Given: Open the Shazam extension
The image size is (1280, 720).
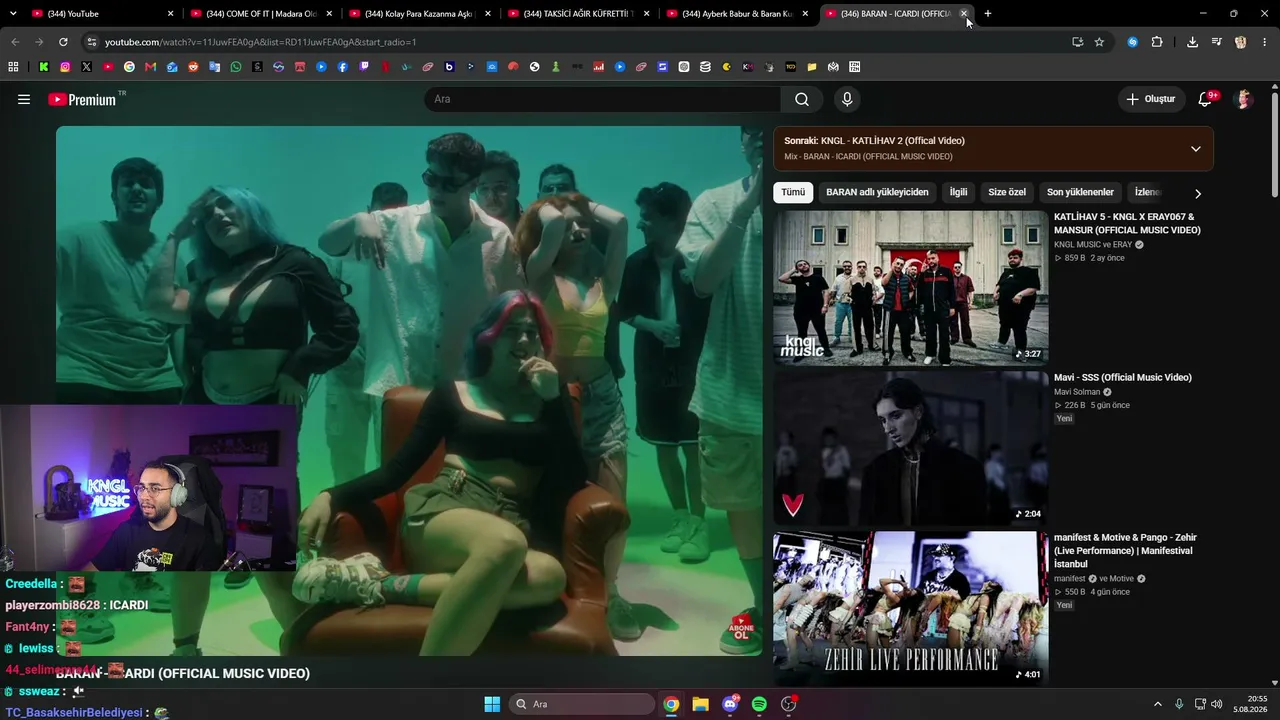Looking at the screenshot, I should tap(1132, 42).
